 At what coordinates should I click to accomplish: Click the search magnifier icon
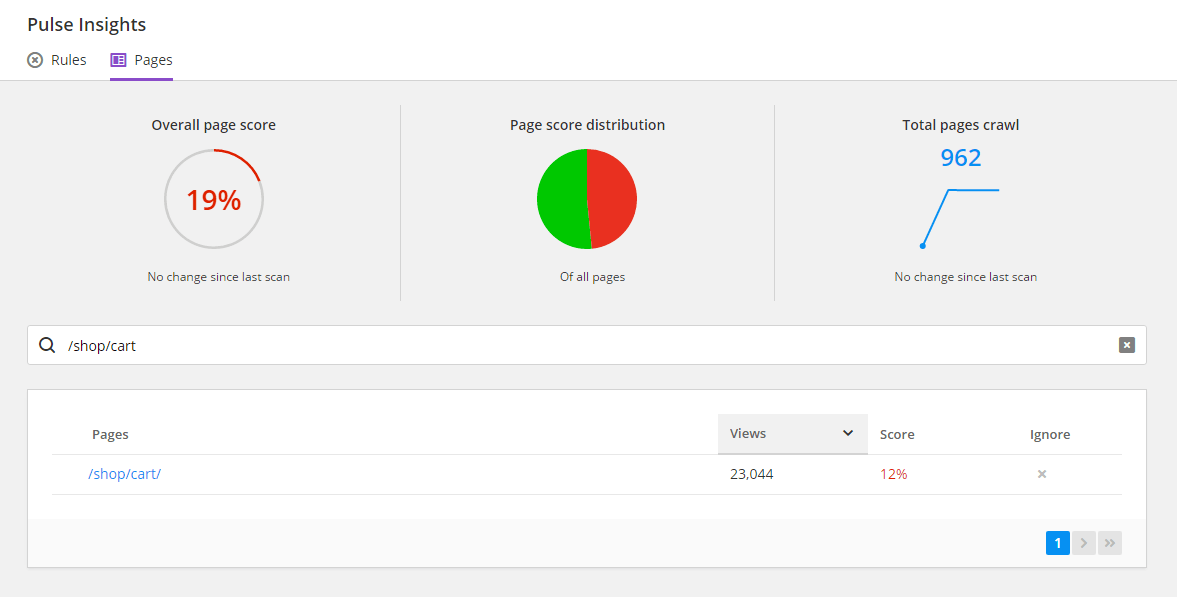pos(47,344)
